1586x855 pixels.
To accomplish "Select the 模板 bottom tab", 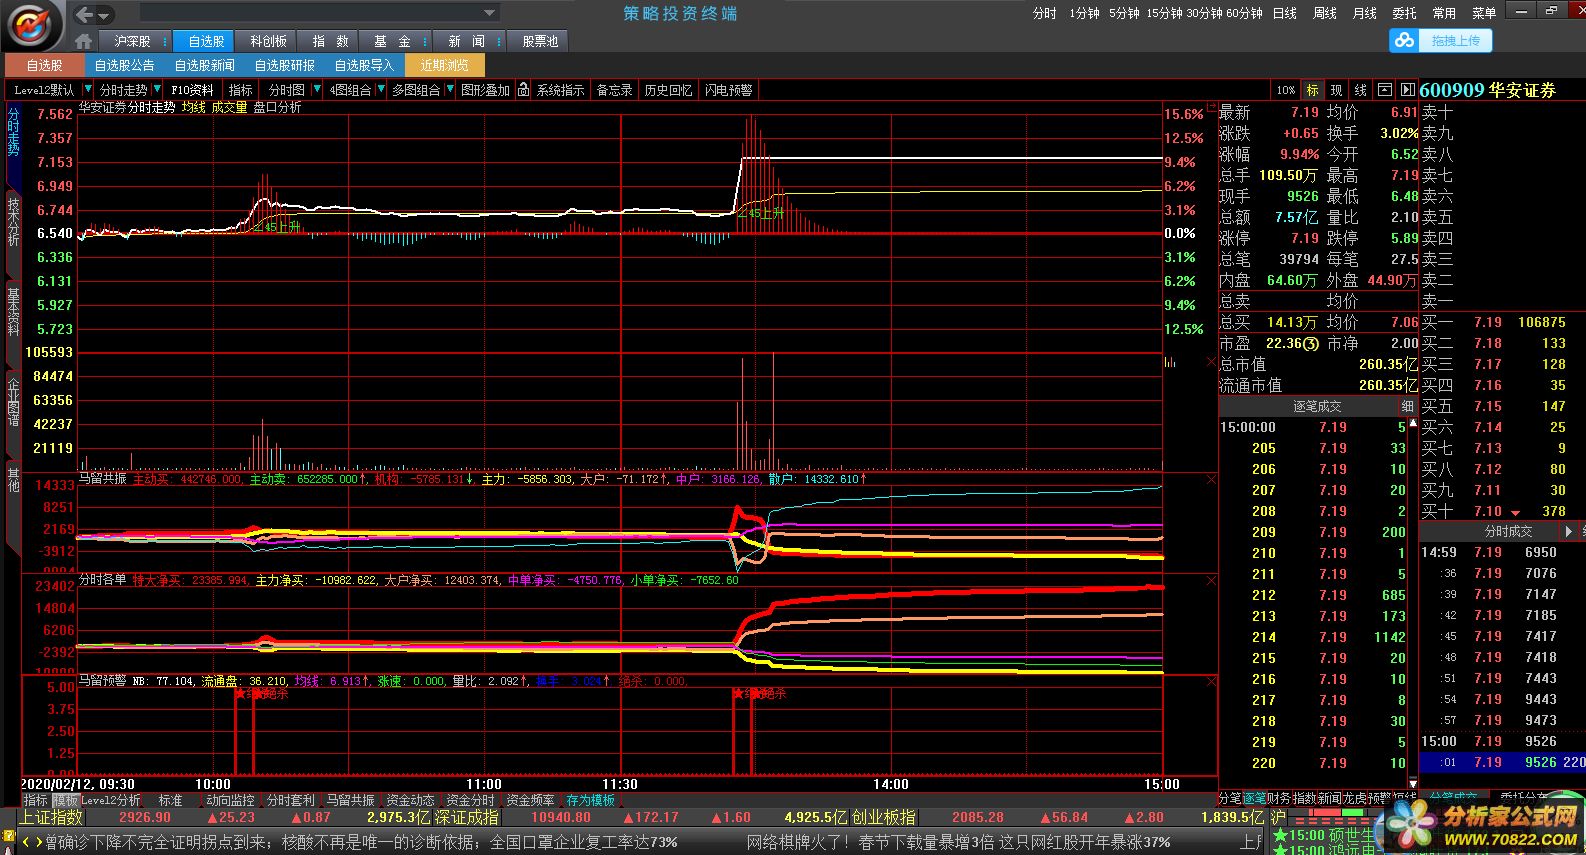I will tap(65, 800).
